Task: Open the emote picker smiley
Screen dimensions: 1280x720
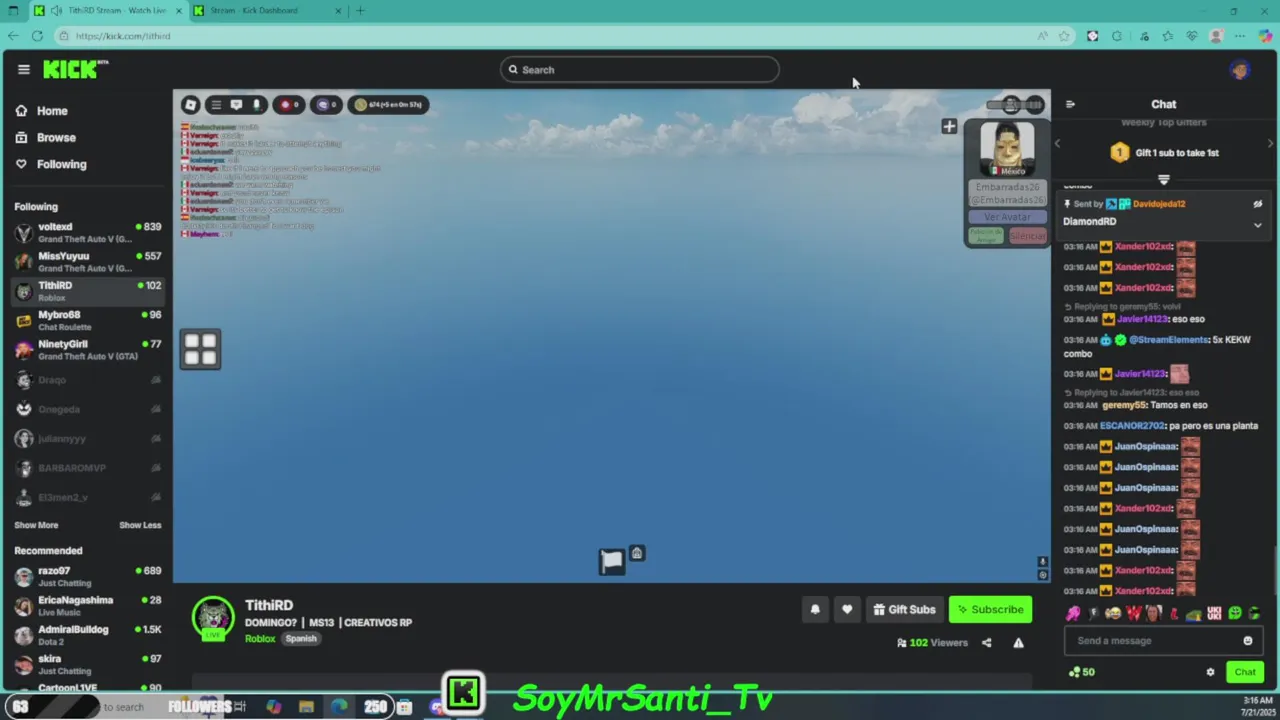Action: tap(1248, 641)
